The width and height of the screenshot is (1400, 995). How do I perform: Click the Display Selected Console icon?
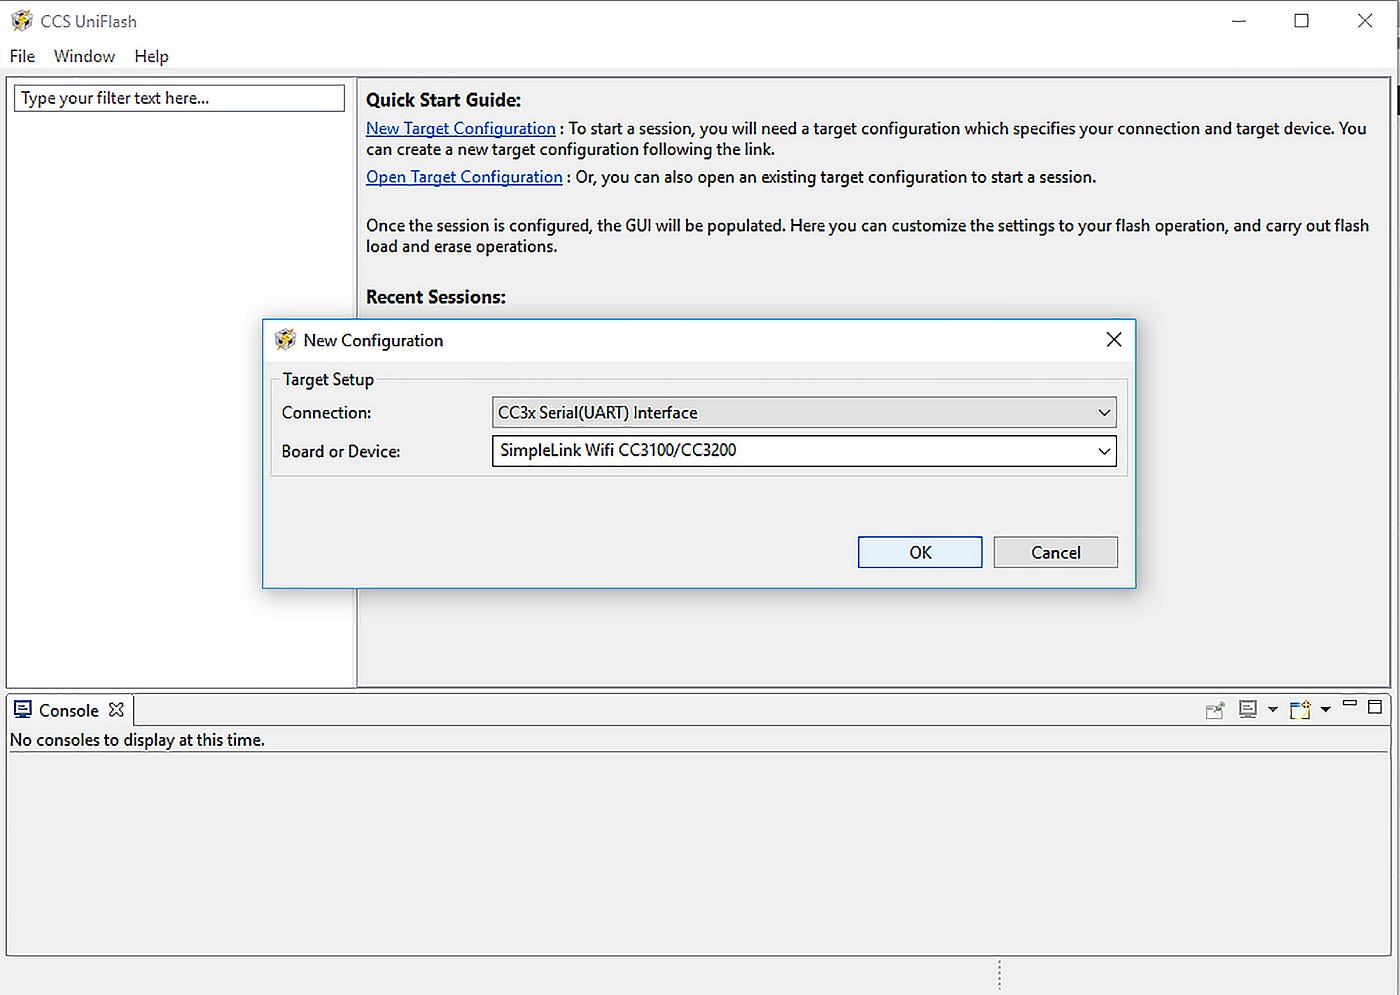1248,709
